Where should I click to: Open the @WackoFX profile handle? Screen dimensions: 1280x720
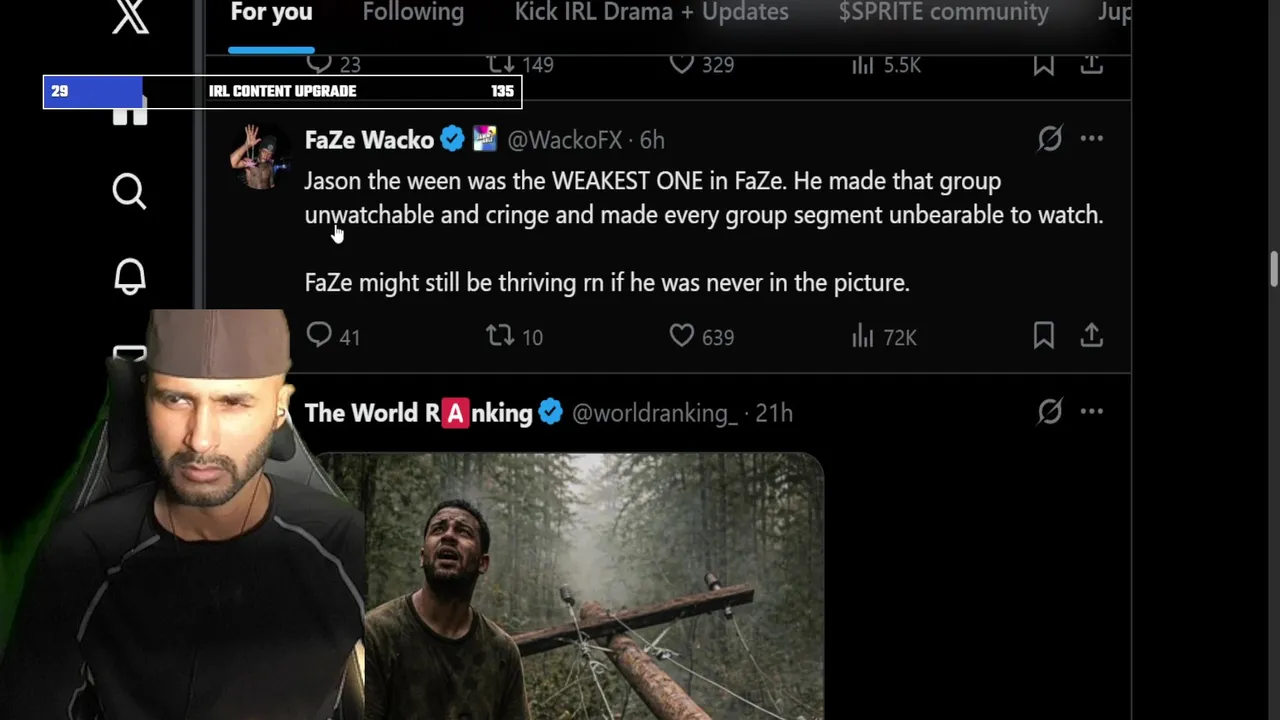point(565,140)
